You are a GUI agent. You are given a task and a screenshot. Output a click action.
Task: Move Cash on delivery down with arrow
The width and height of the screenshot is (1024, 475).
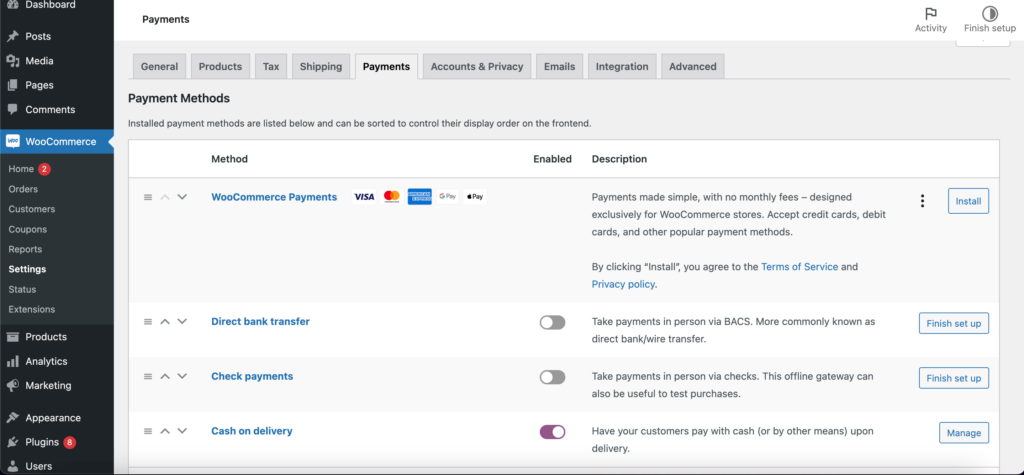tap(182, 431)
